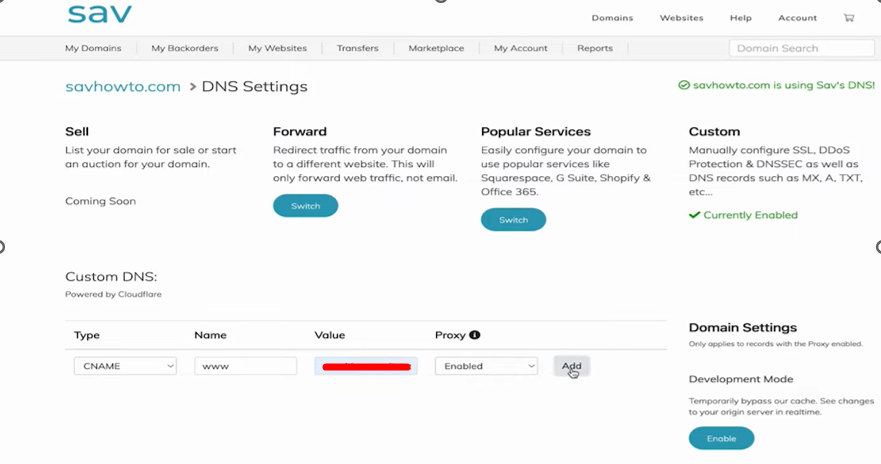Viewport: 881px width, 464px height.
Task: Open the Transfers tab
Action: (x=357, y=48)
